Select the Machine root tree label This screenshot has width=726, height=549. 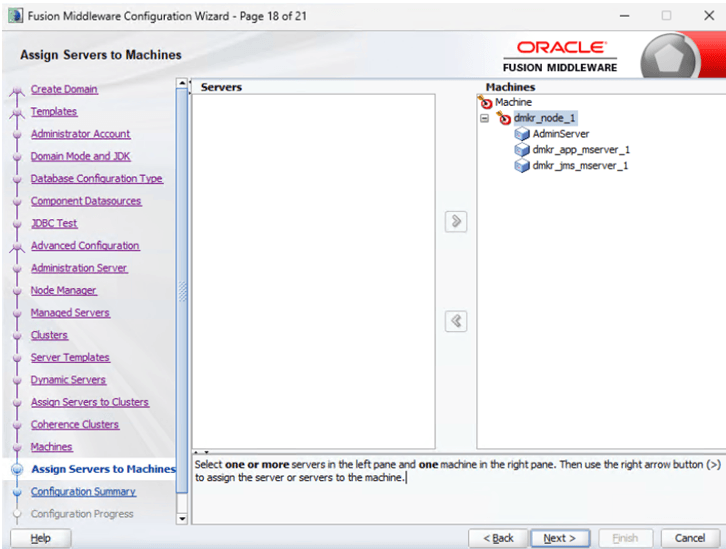coord(513,102)
